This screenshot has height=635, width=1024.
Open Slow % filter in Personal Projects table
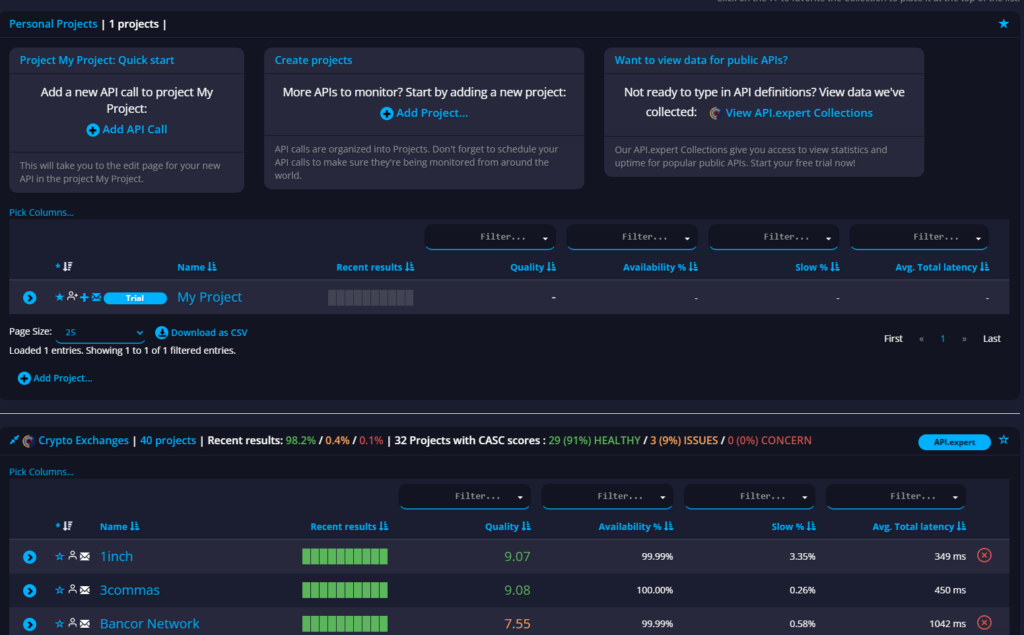[x=774, y=237]
